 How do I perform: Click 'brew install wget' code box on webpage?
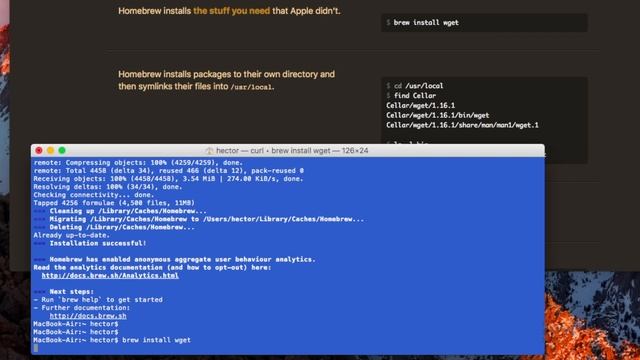point(484,23)
